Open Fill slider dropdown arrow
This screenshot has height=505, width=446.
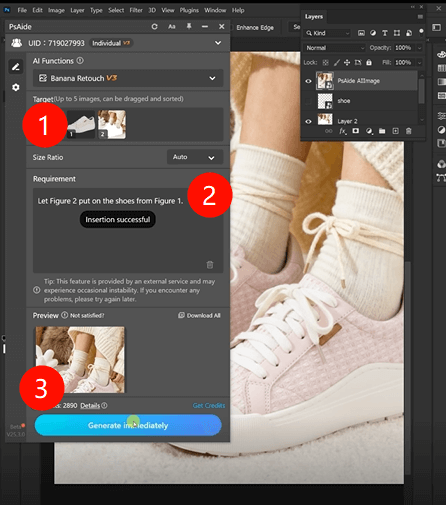[420, 62]
